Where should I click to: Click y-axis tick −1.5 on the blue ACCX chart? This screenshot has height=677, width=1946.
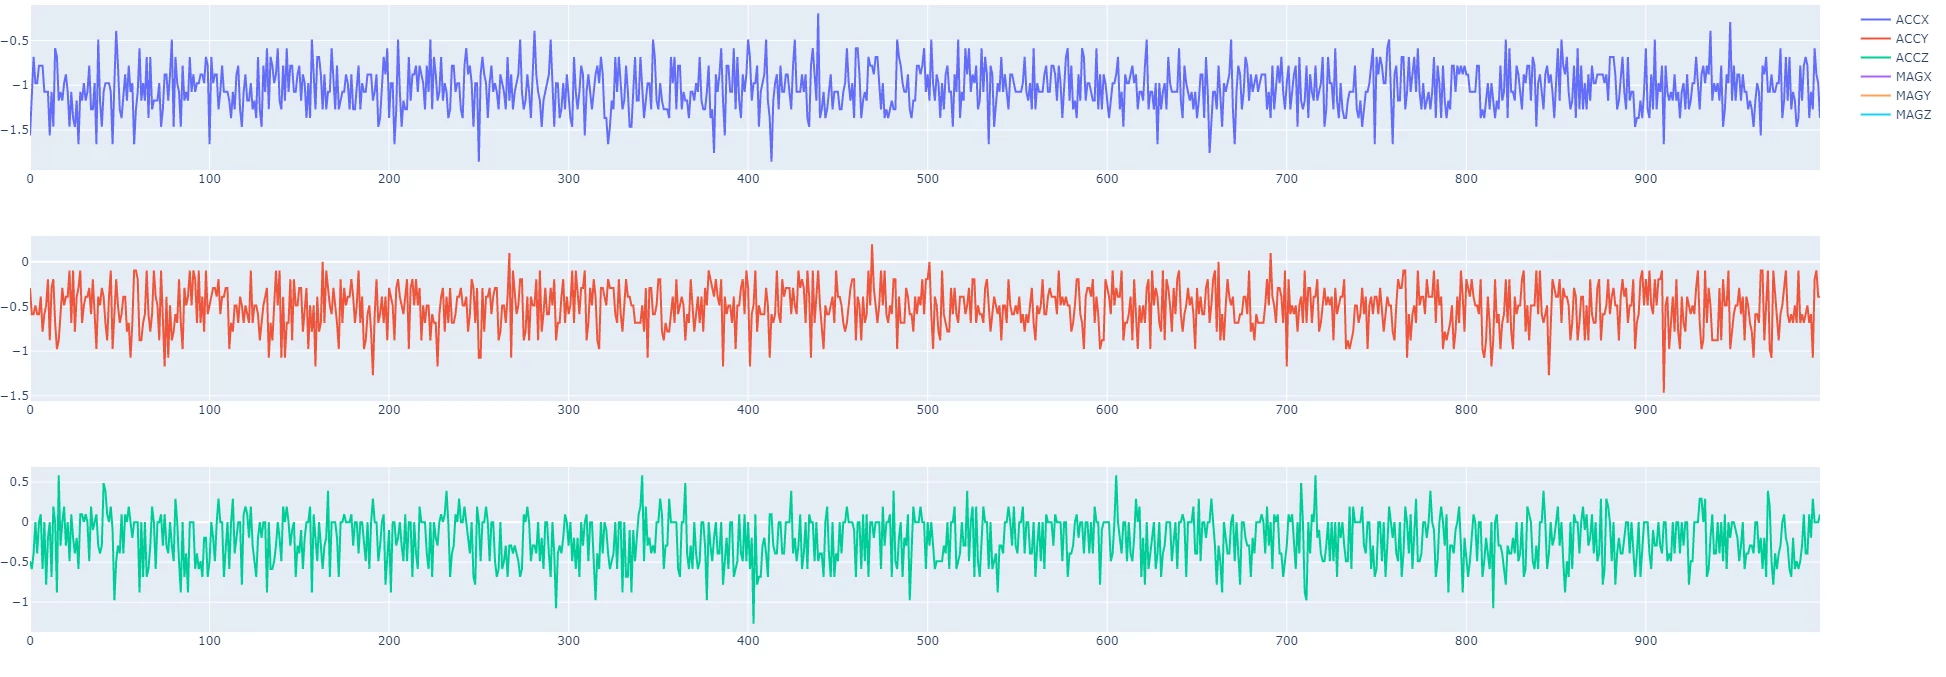[14, 130]
